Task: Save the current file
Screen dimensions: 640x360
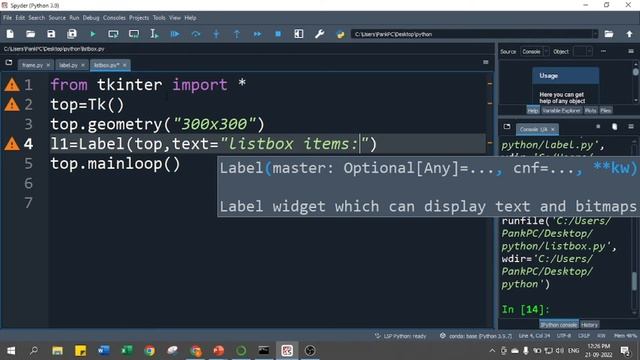Action: (51, 34)
